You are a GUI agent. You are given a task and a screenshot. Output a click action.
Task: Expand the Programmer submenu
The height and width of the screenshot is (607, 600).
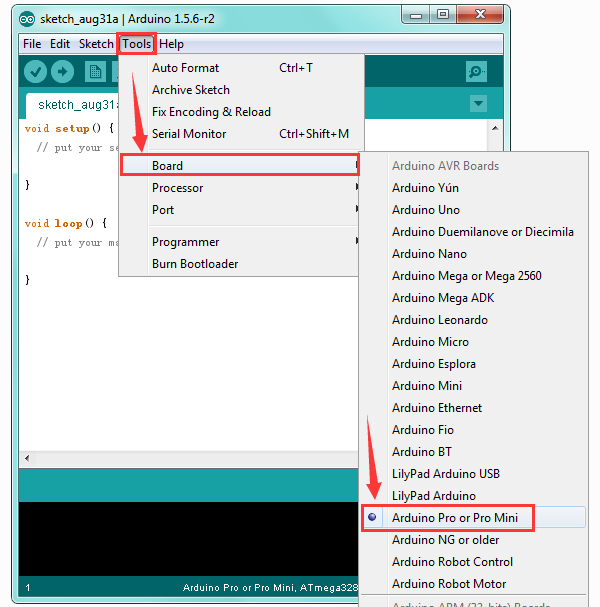click(240, 242)
